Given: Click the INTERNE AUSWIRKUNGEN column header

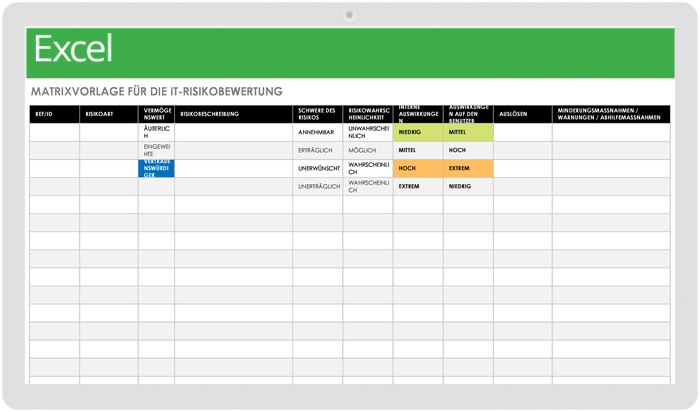Looking at the screenshot, I should (418, 114).
